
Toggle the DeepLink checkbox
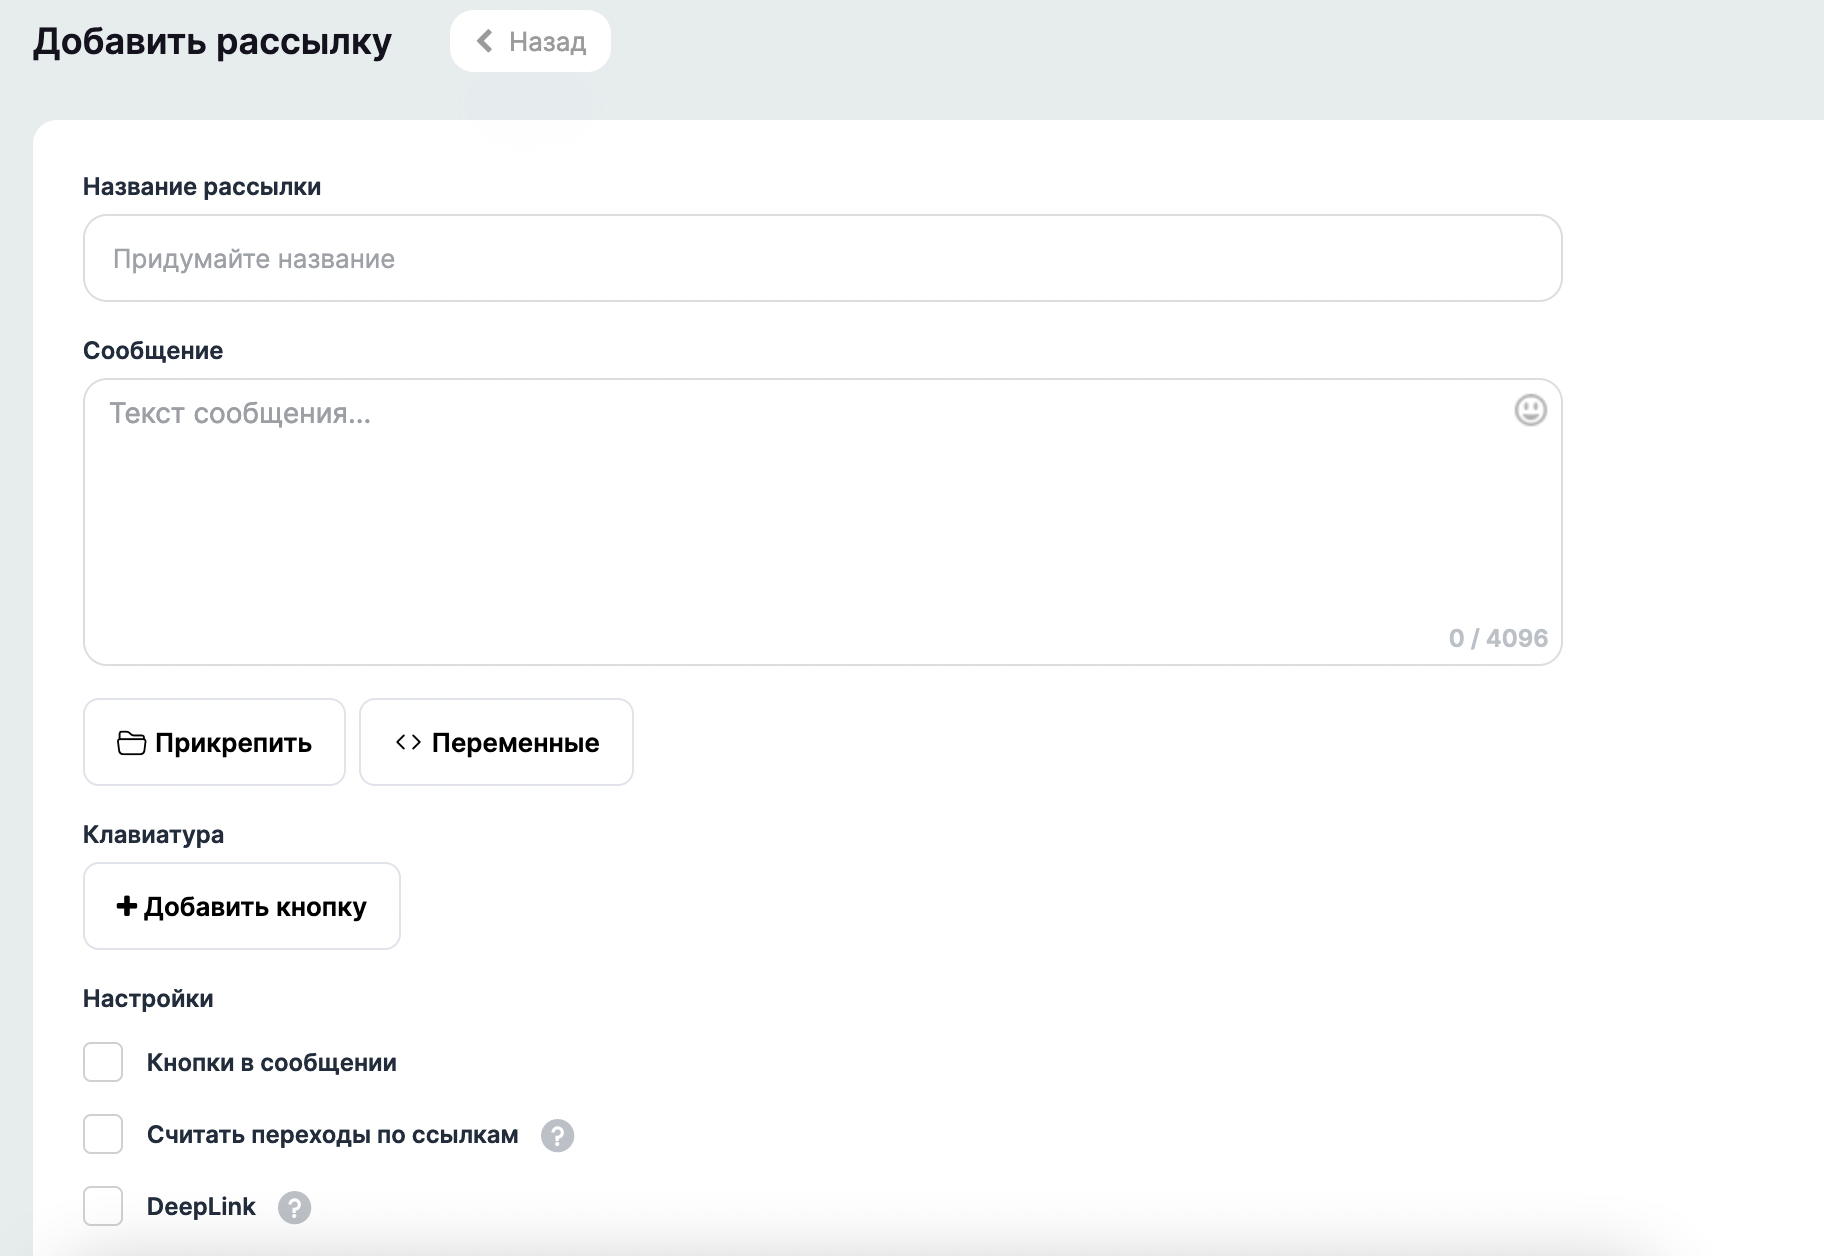tap(103, 1206)
